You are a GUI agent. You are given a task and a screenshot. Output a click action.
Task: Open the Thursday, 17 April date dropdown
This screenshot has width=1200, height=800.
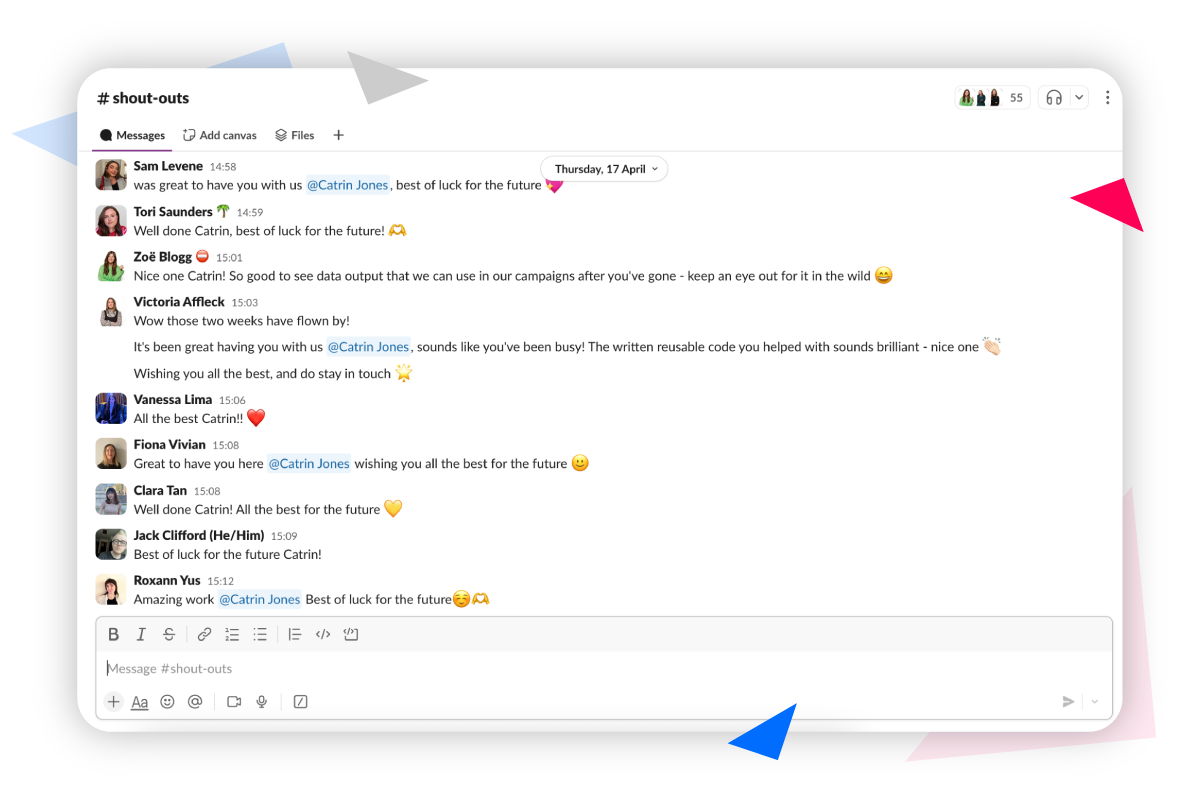point(605,169)
